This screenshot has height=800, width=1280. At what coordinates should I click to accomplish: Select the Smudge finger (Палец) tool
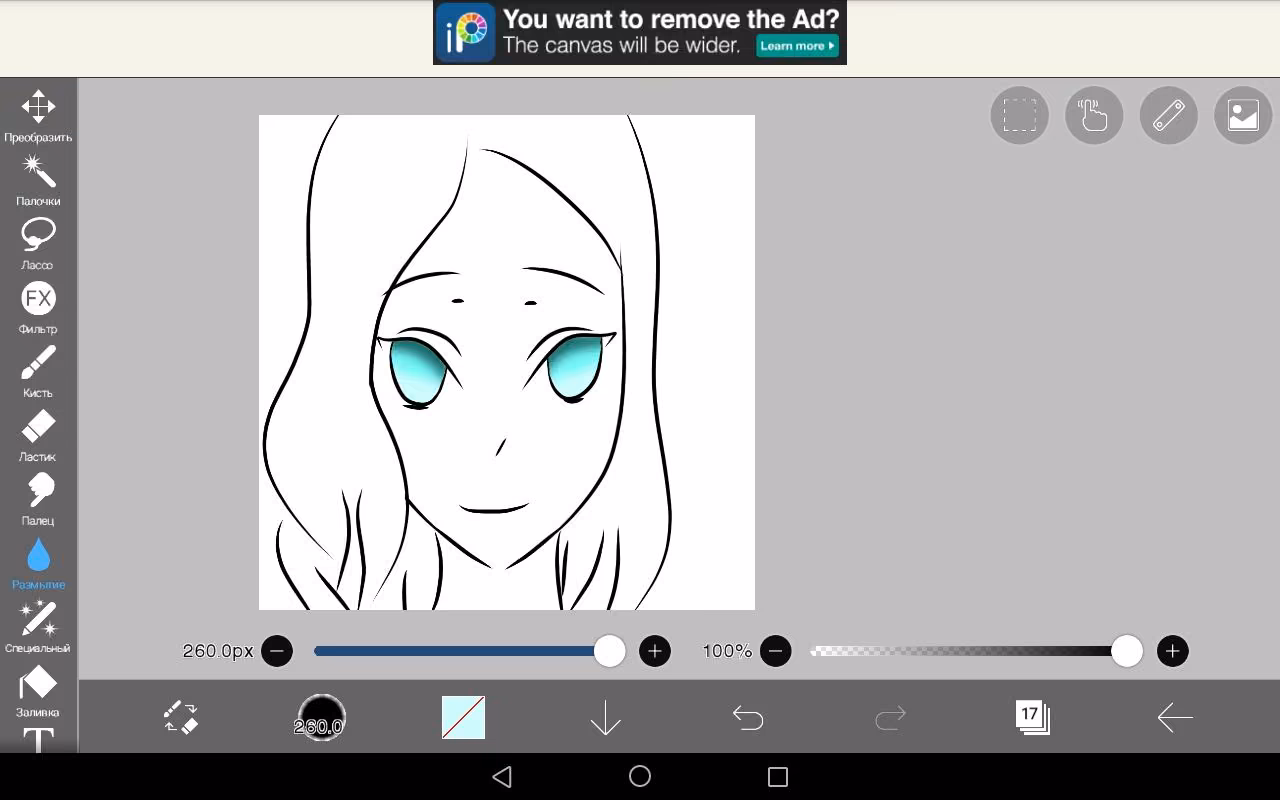pyautogui.click(x=38, y=499)
